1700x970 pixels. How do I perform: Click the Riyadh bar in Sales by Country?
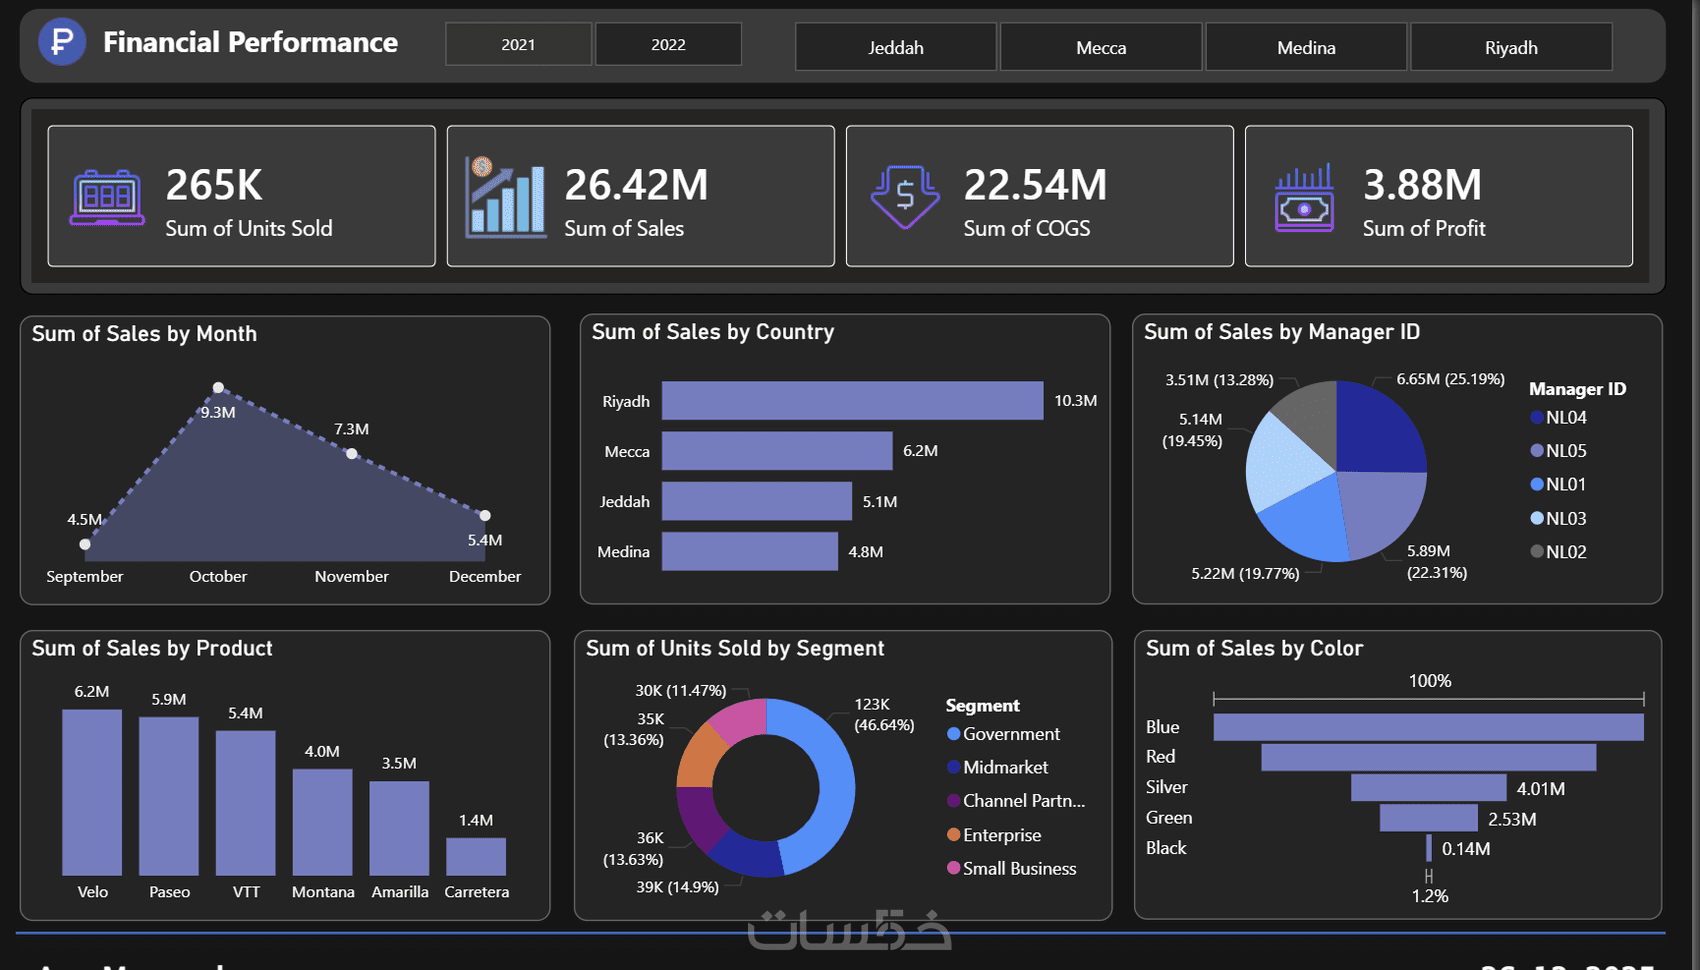[852, 401]
